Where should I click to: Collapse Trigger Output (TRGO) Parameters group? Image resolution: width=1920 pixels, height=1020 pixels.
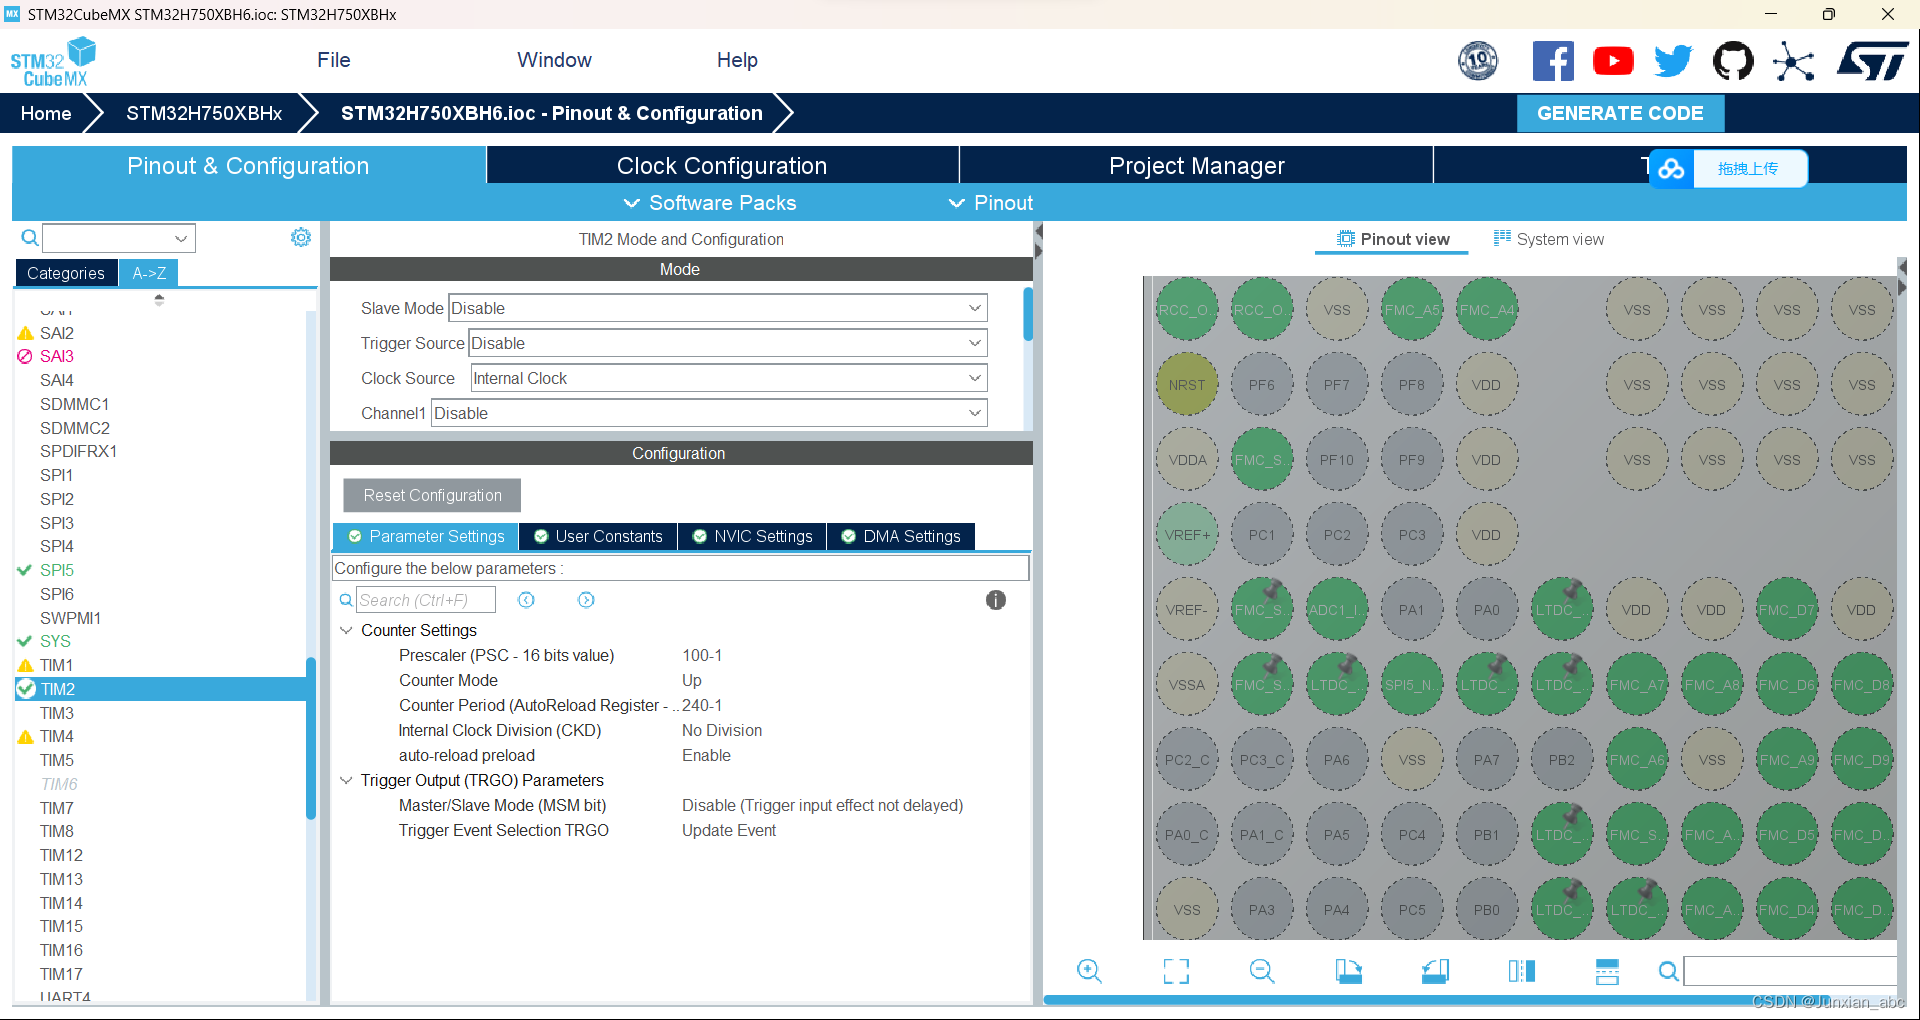tap(346, 780)
